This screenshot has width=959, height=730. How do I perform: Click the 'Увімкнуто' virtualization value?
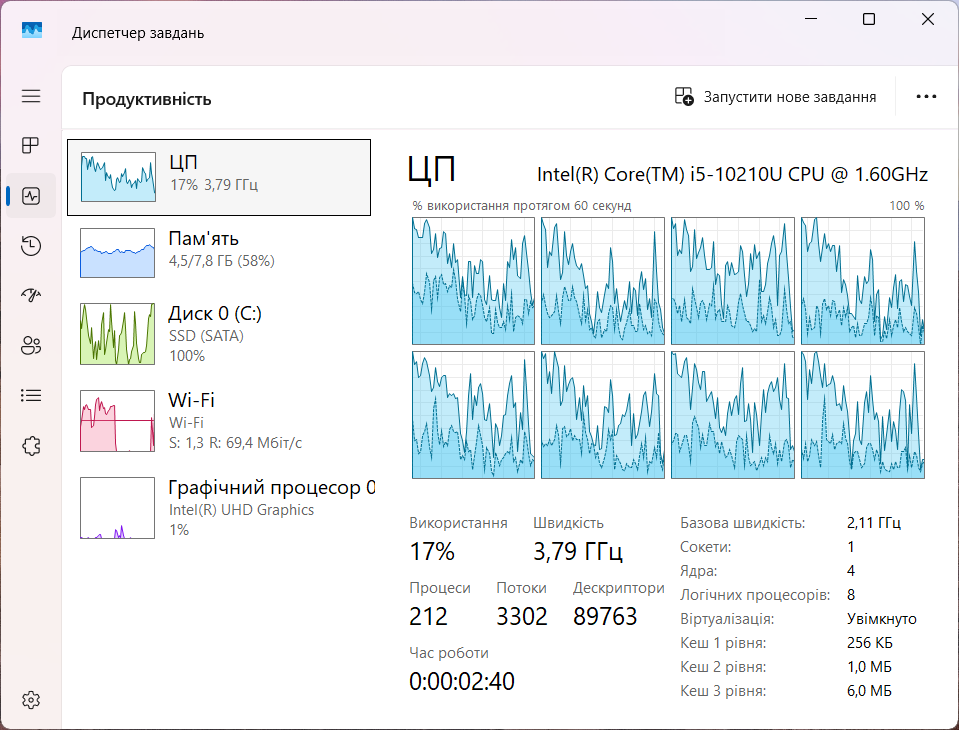coord(881,619)
